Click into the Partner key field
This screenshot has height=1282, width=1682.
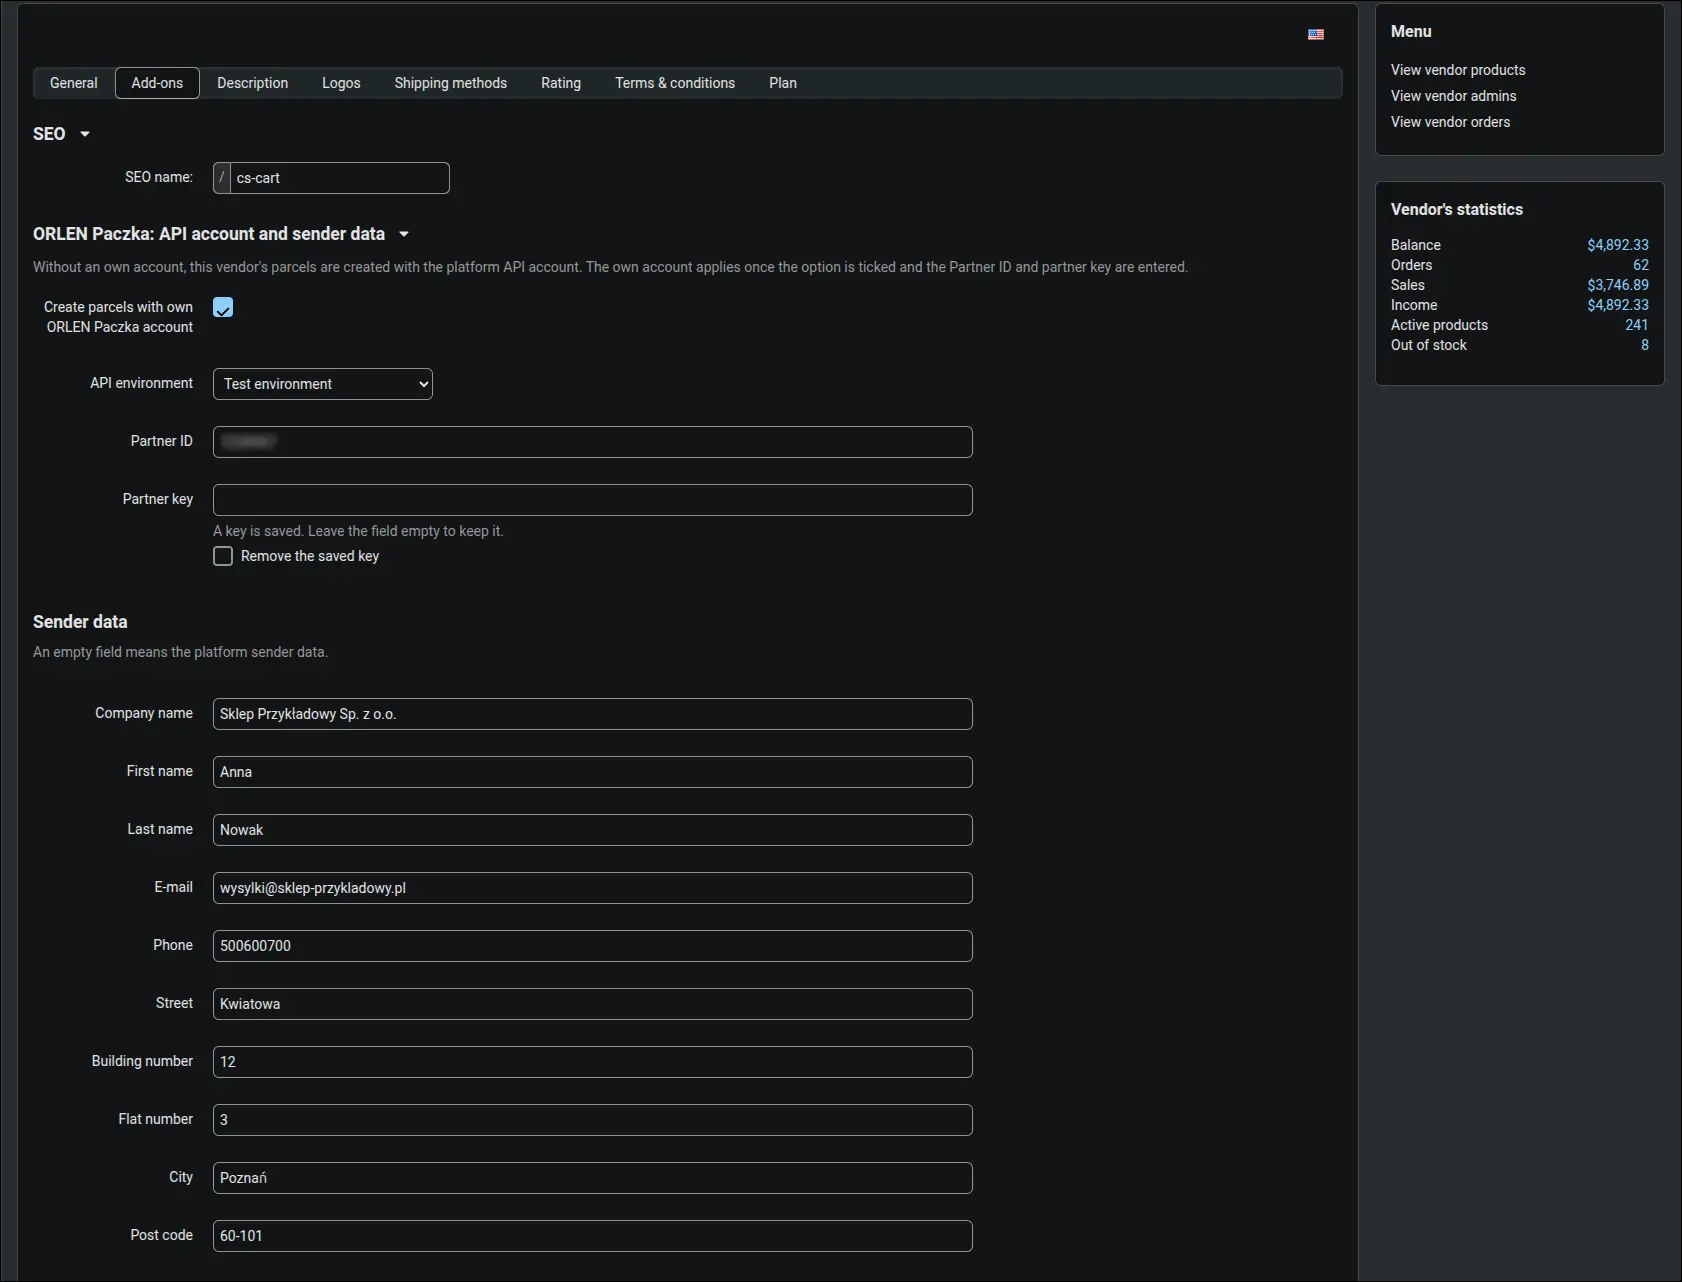tap(593, 500)
